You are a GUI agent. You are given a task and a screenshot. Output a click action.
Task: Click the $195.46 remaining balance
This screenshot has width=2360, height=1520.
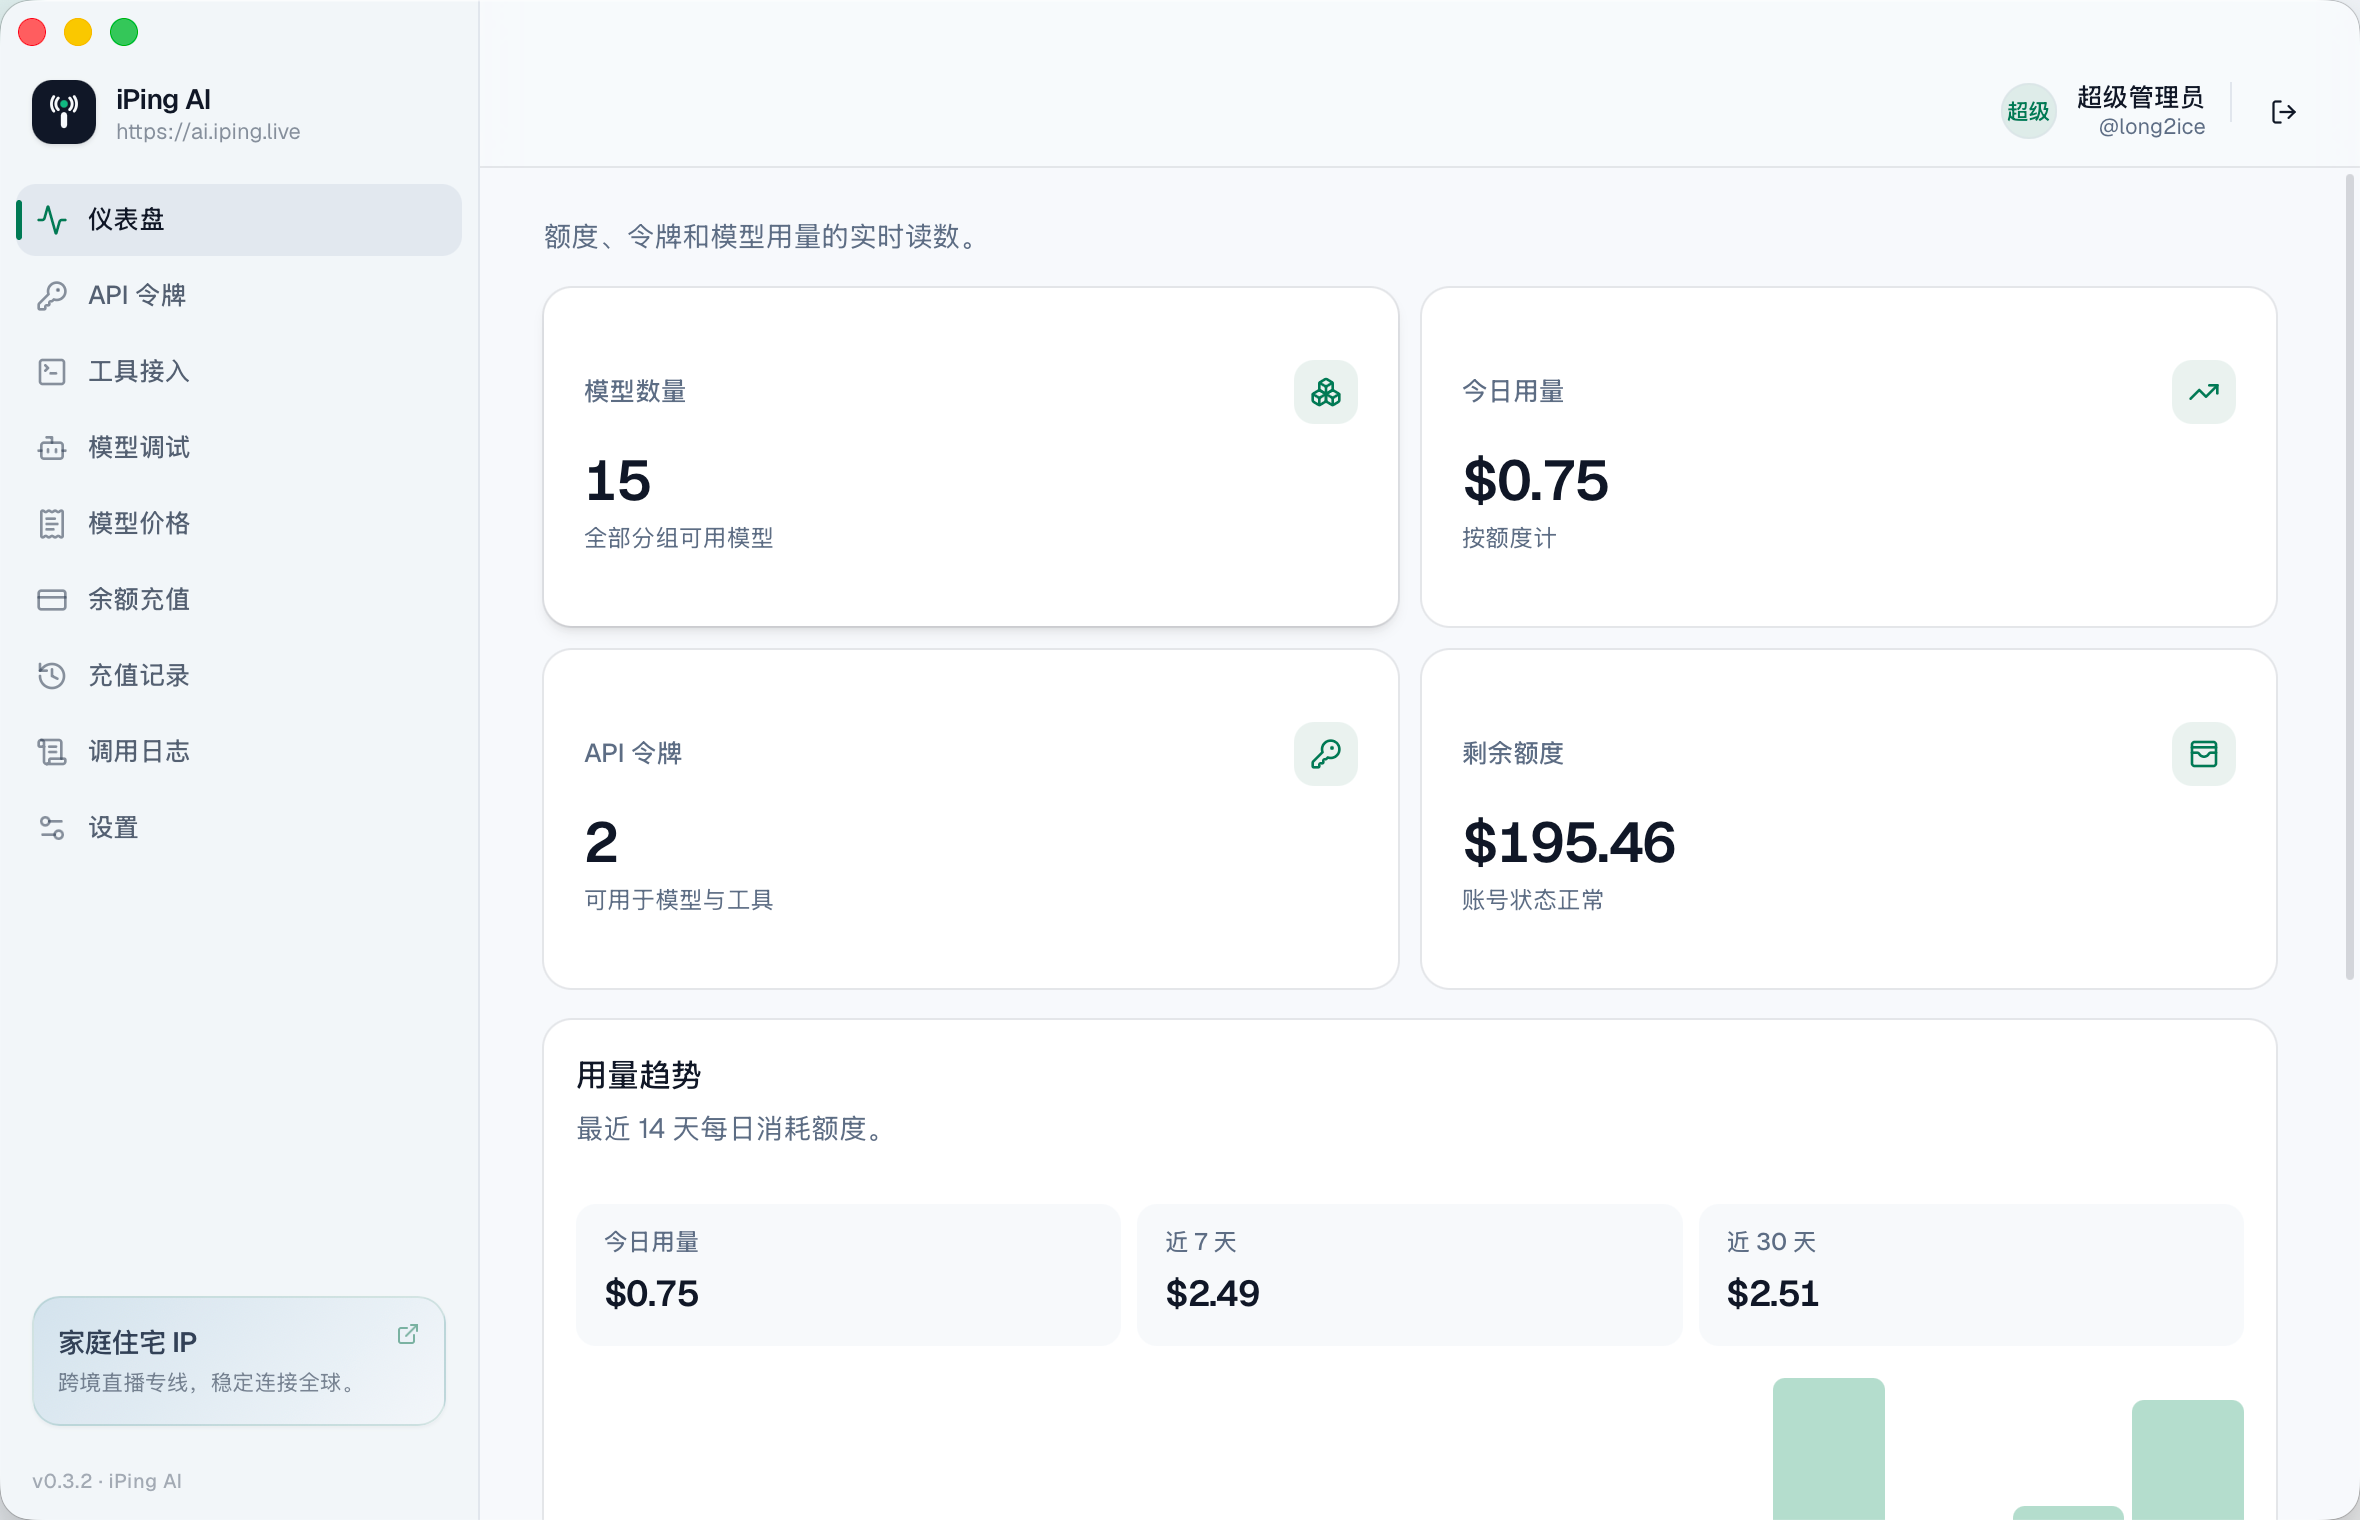pos(1569,843)
